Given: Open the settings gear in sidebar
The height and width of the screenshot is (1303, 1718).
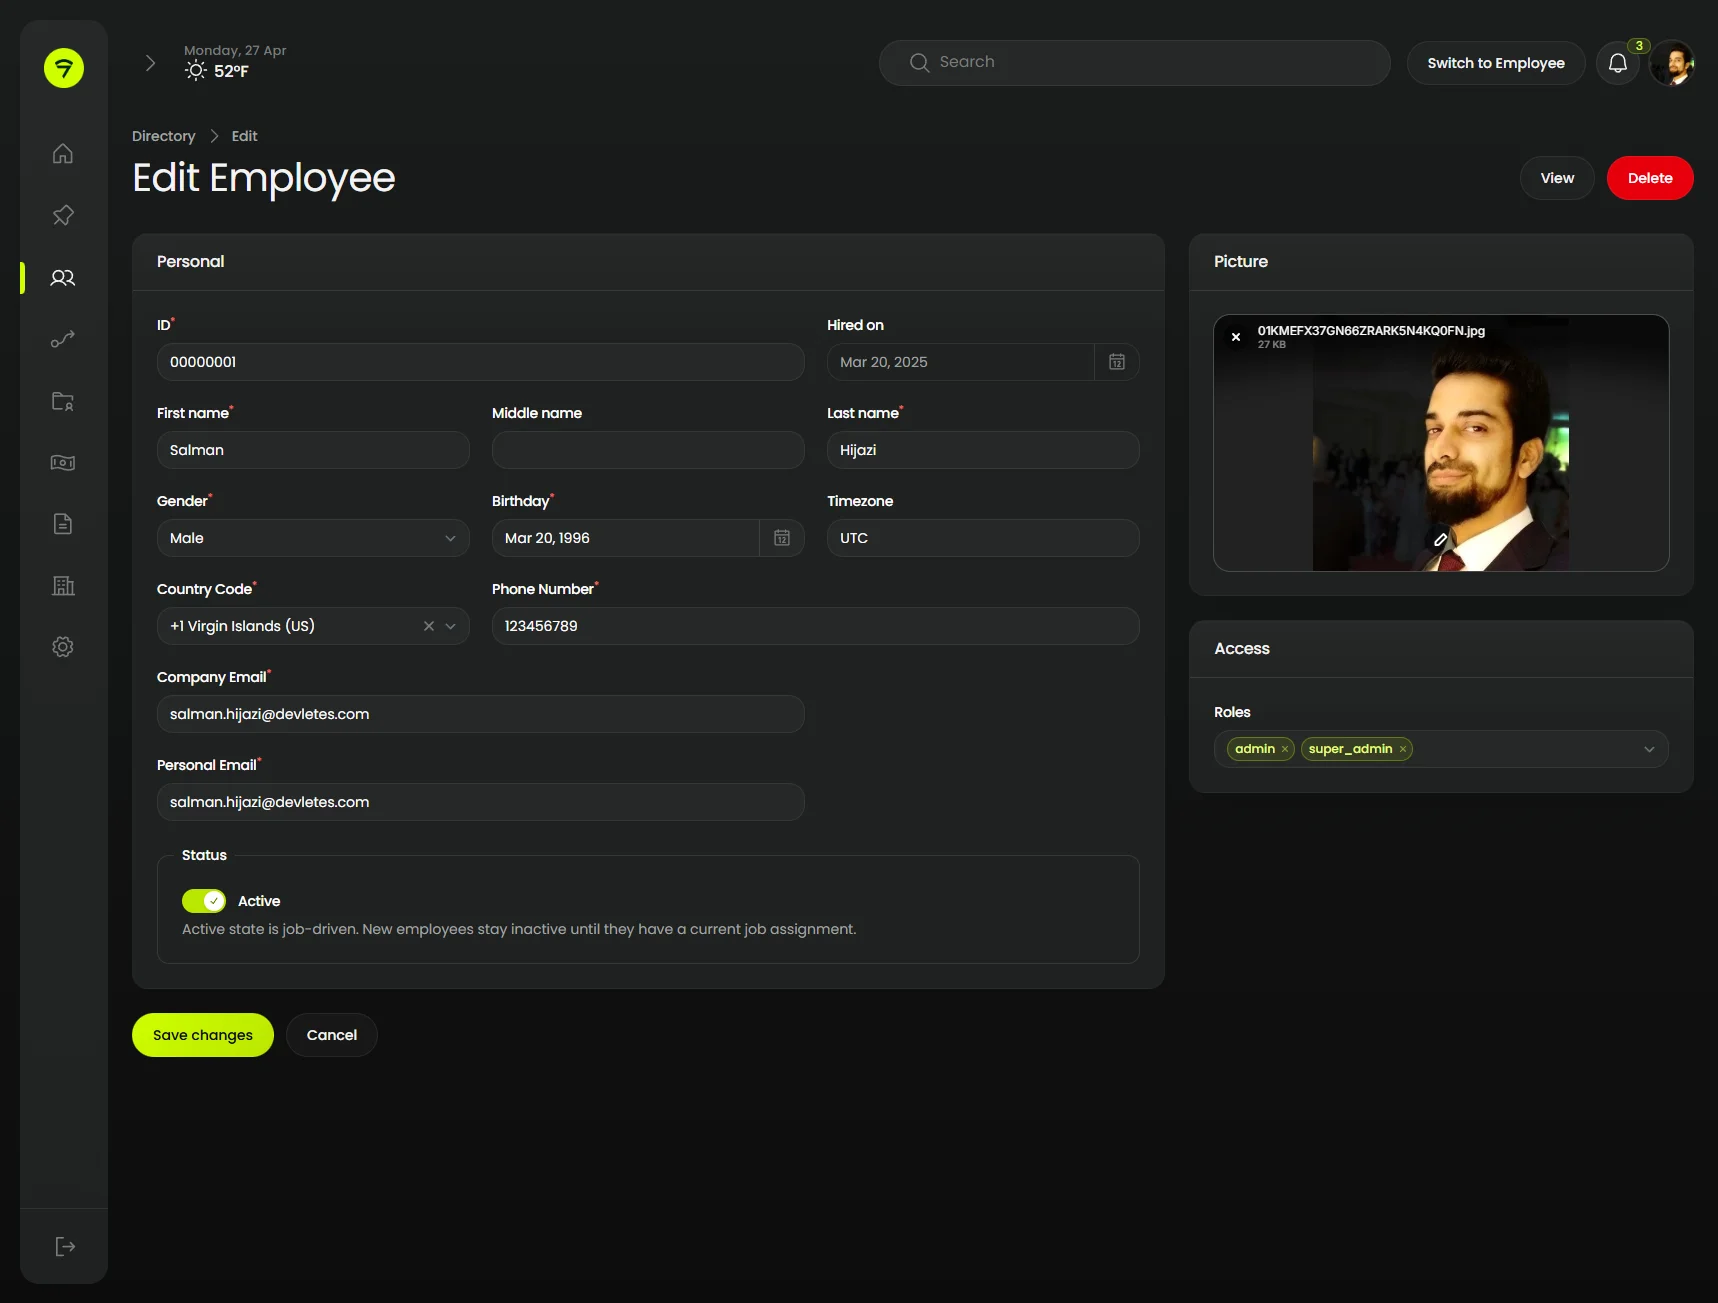Looking at the screenshot, I should click(x=63, y=647).
